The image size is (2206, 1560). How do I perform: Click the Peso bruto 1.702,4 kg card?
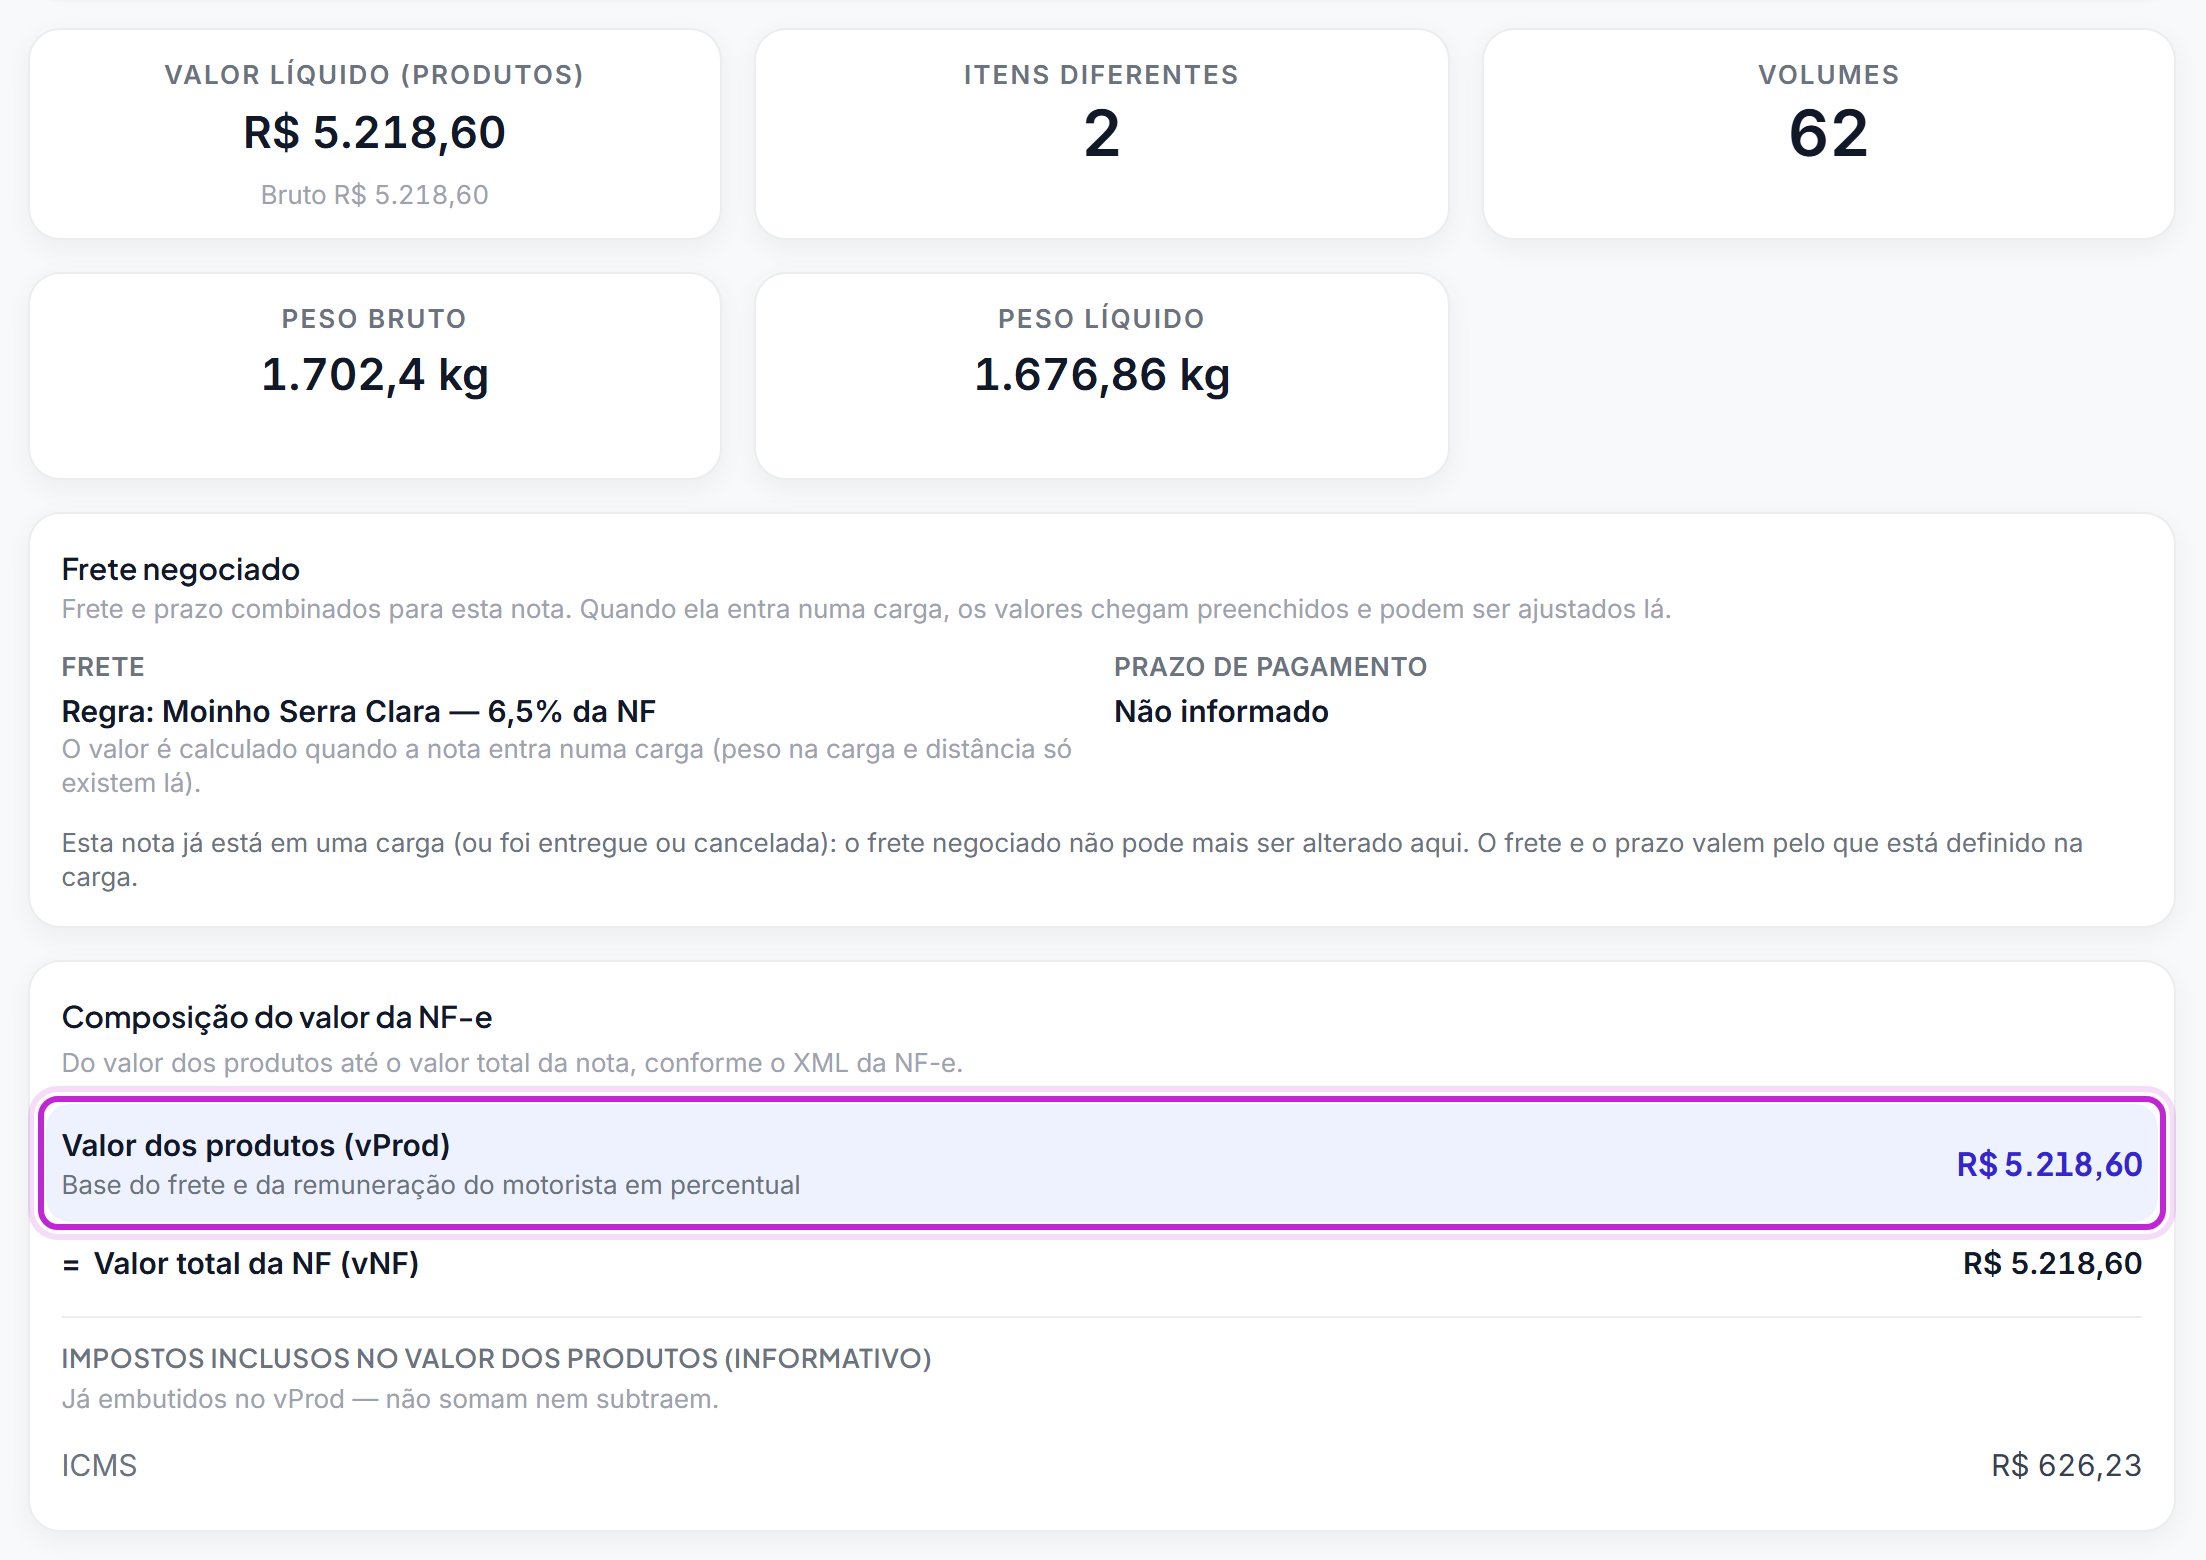point(375,376)
